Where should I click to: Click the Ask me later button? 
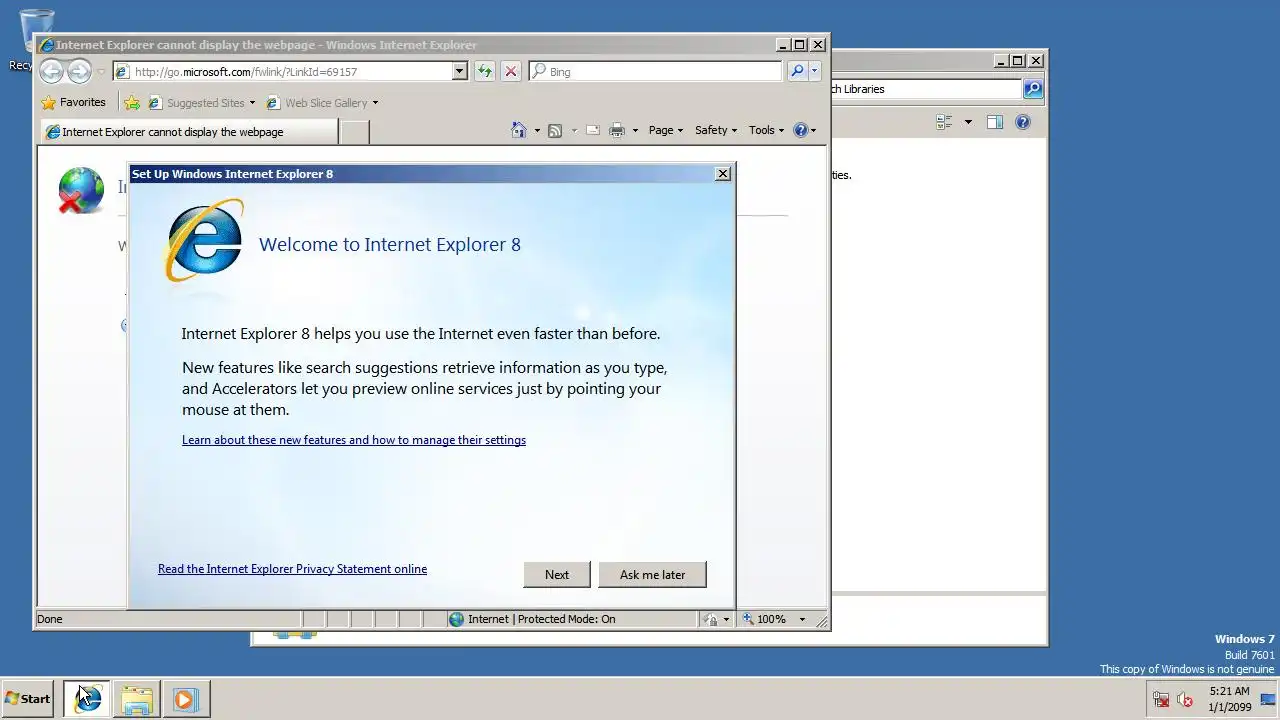[652, 574]
